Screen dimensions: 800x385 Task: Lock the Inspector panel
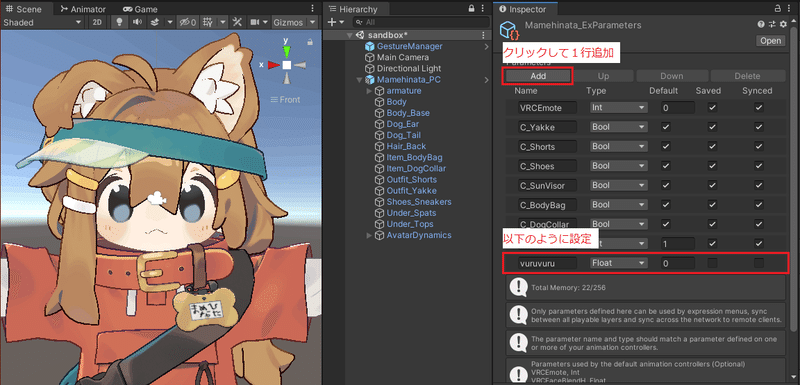[x=777, y=8]
